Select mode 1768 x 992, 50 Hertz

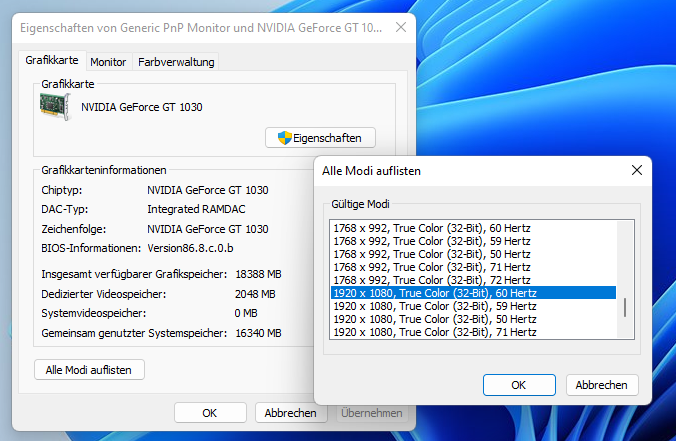click(473, 254)
